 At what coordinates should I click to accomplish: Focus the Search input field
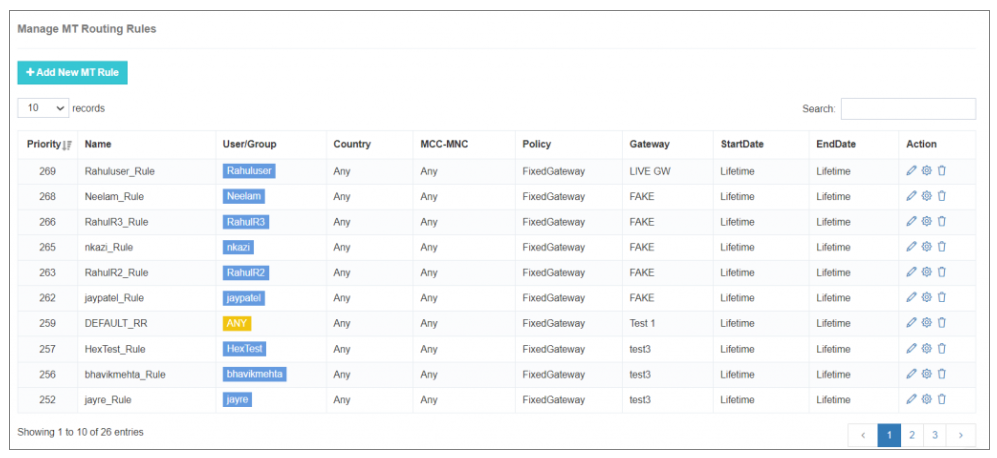(908, 109)
